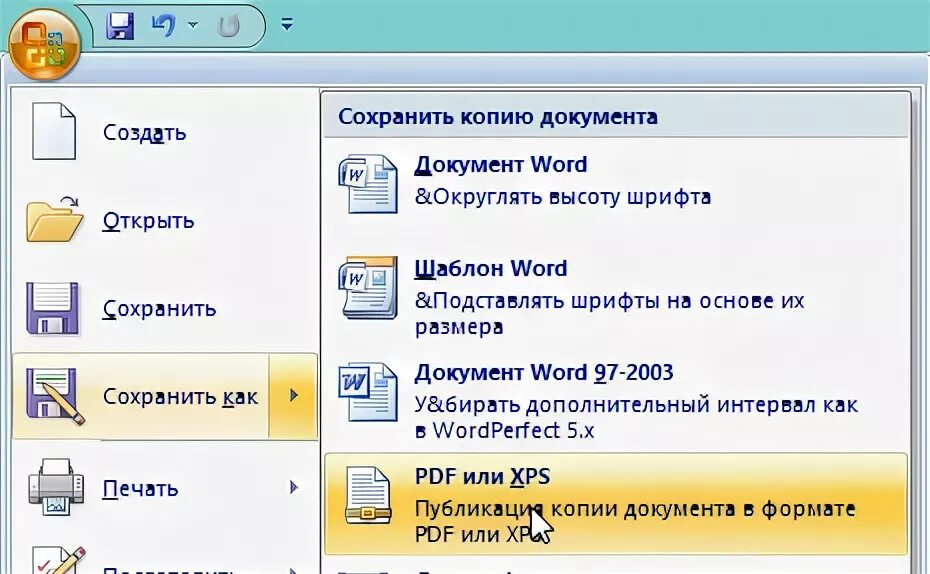930x574 pixels.
Task: Click the Шаблон Word template icon
Action: point(368,288)
